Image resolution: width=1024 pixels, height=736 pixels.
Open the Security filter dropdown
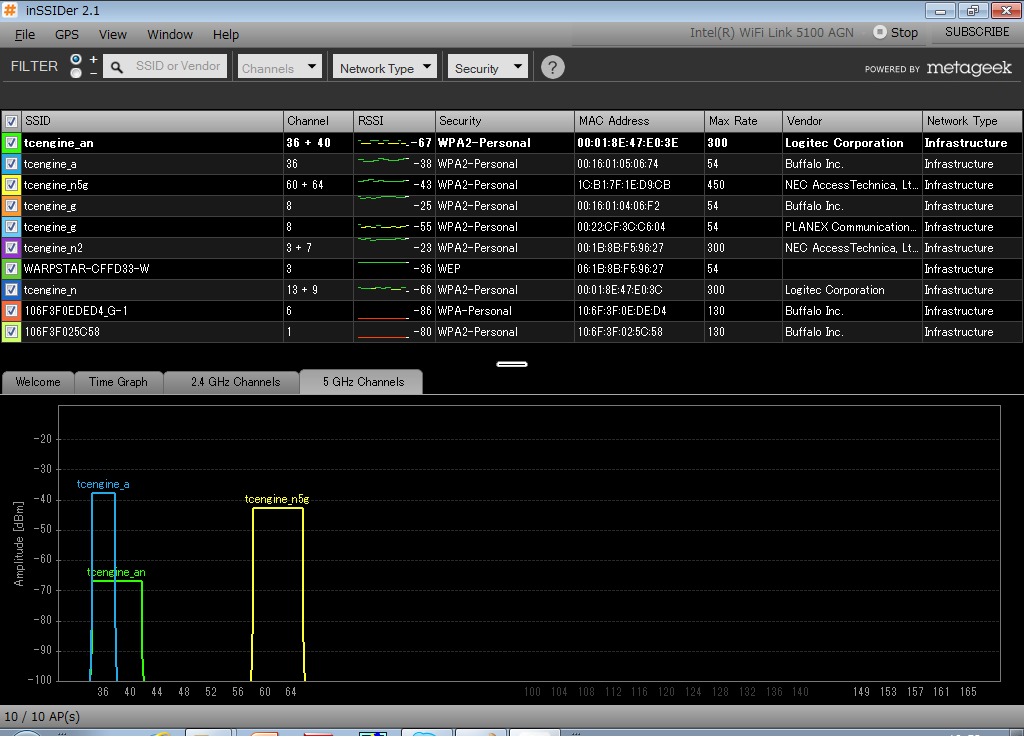pos(488,67)
